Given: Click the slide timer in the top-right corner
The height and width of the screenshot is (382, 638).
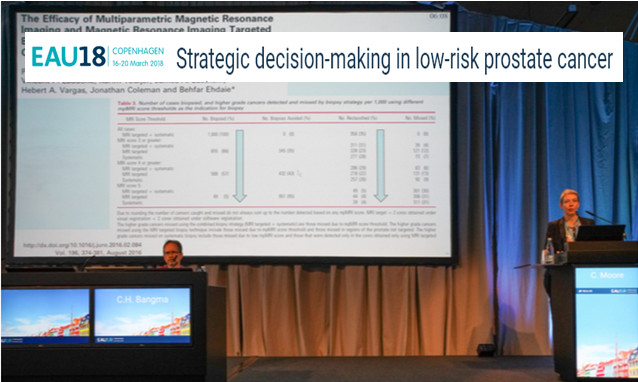Looking at the screenshot, I should 438,16.
